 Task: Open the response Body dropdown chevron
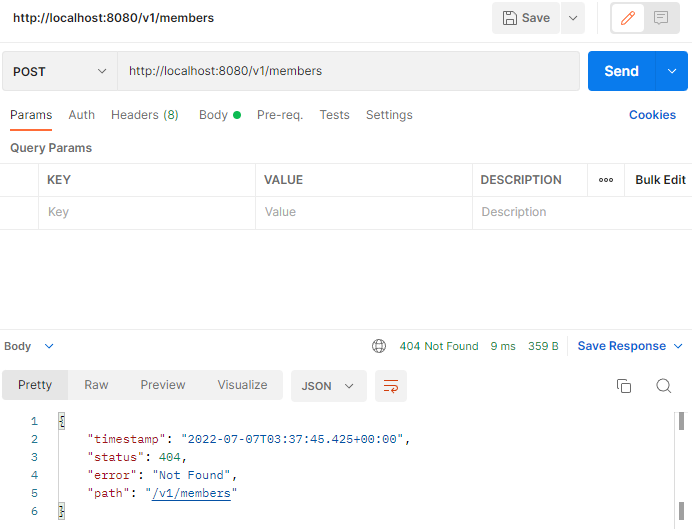tap(49, 346)
